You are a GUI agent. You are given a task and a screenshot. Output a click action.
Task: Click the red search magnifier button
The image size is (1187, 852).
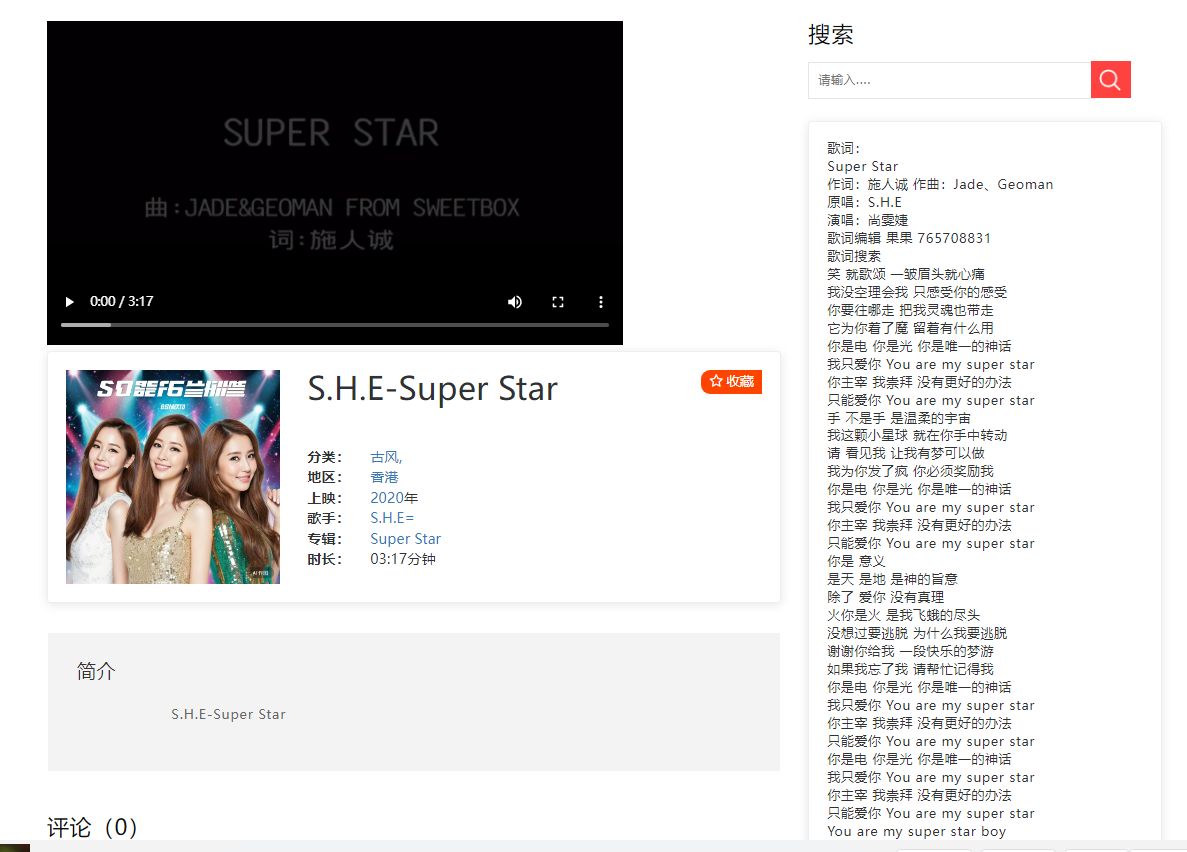coord(1111,80)
